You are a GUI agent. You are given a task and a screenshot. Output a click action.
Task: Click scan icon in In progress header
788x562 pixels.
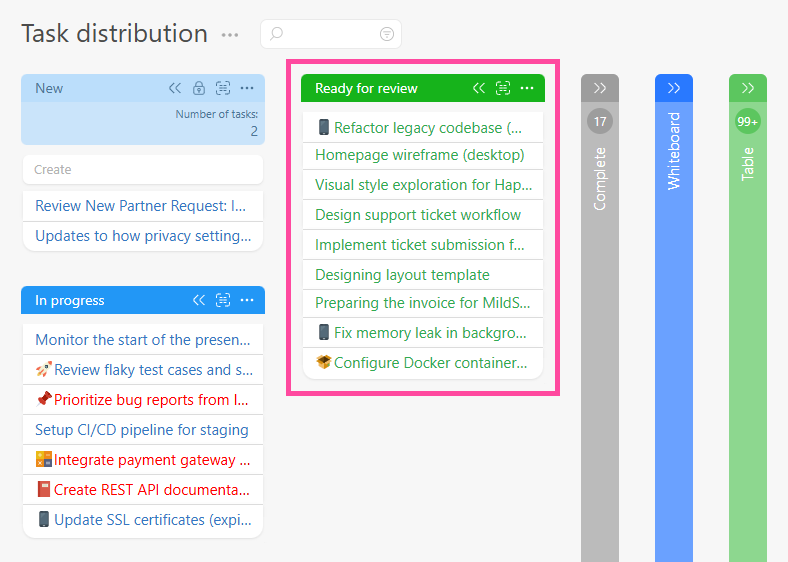point(223,300)
